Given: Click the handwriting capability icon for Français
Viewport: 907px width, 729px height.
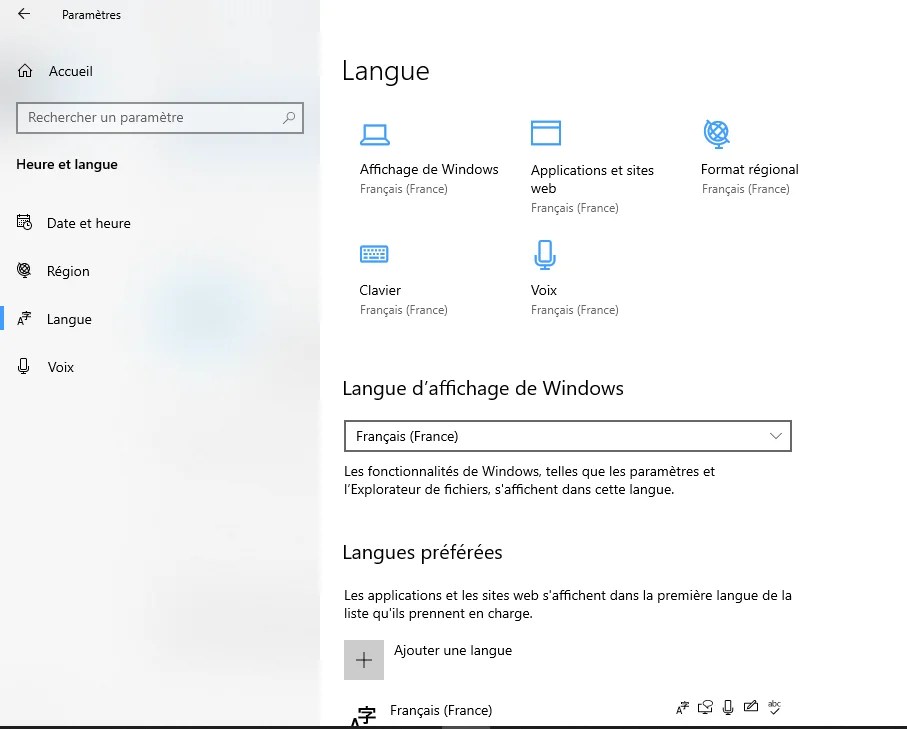Looking at the screenshot, I should coord(751,707).
